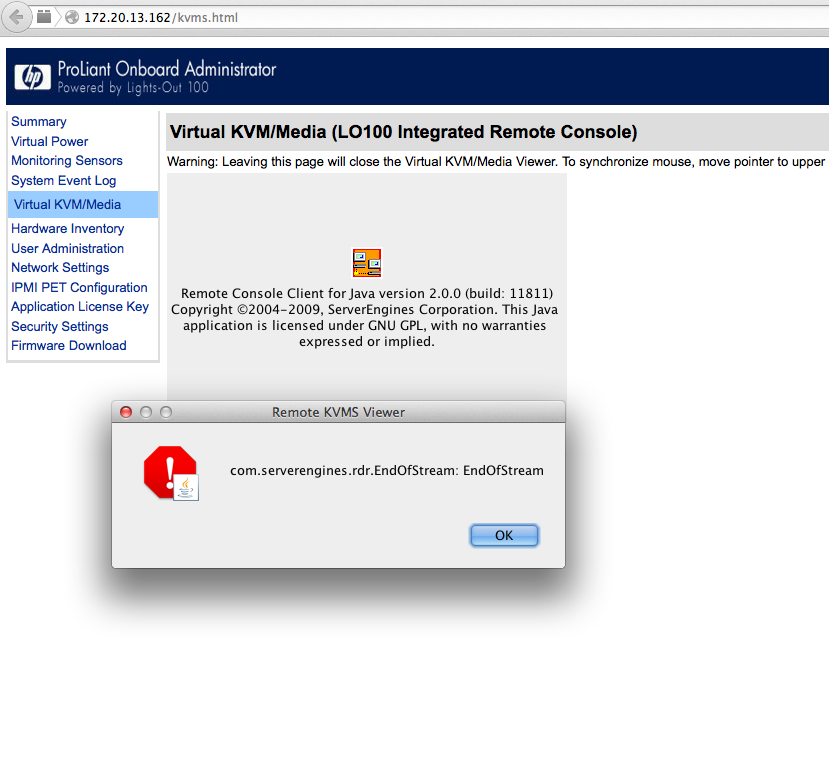Image resolution: width=829 pixels, height=762 pixels.
Task: Click the Virtual KVM/Media page heading
Action: coord(403,132)
